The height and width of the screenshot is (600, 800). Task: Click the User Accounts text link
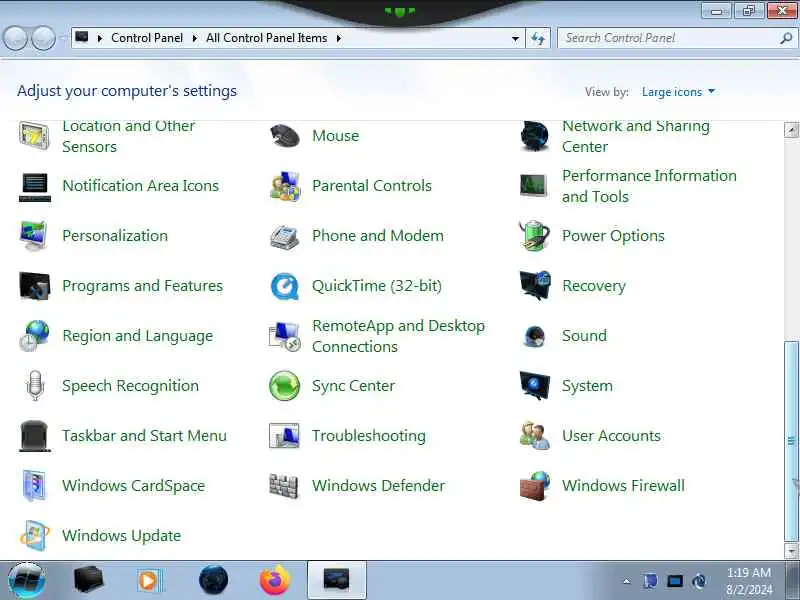click(611, 436)
